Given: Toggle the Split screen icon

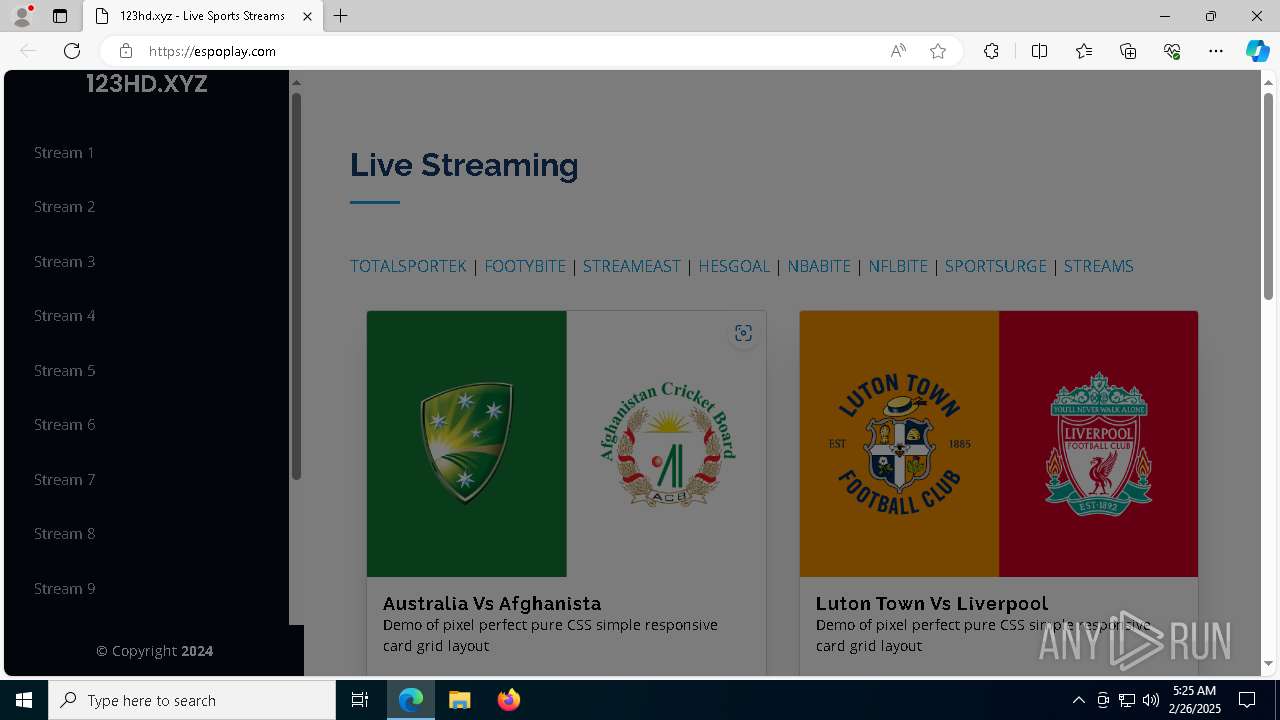Looking at the screenshot, I should coord(1039,51).
